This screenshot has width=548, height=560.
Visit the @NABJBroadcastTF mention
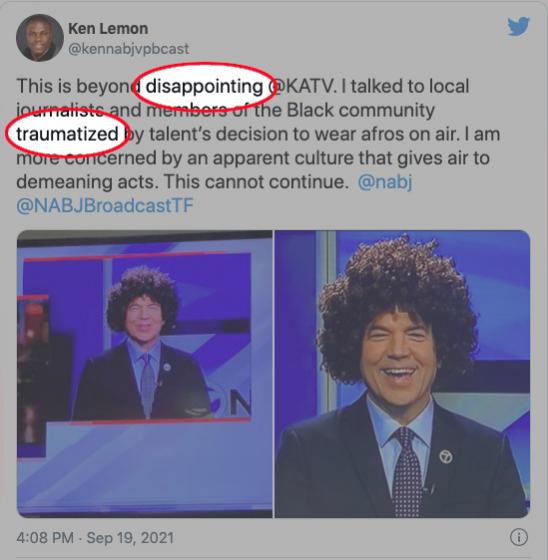tap(105, 205)
